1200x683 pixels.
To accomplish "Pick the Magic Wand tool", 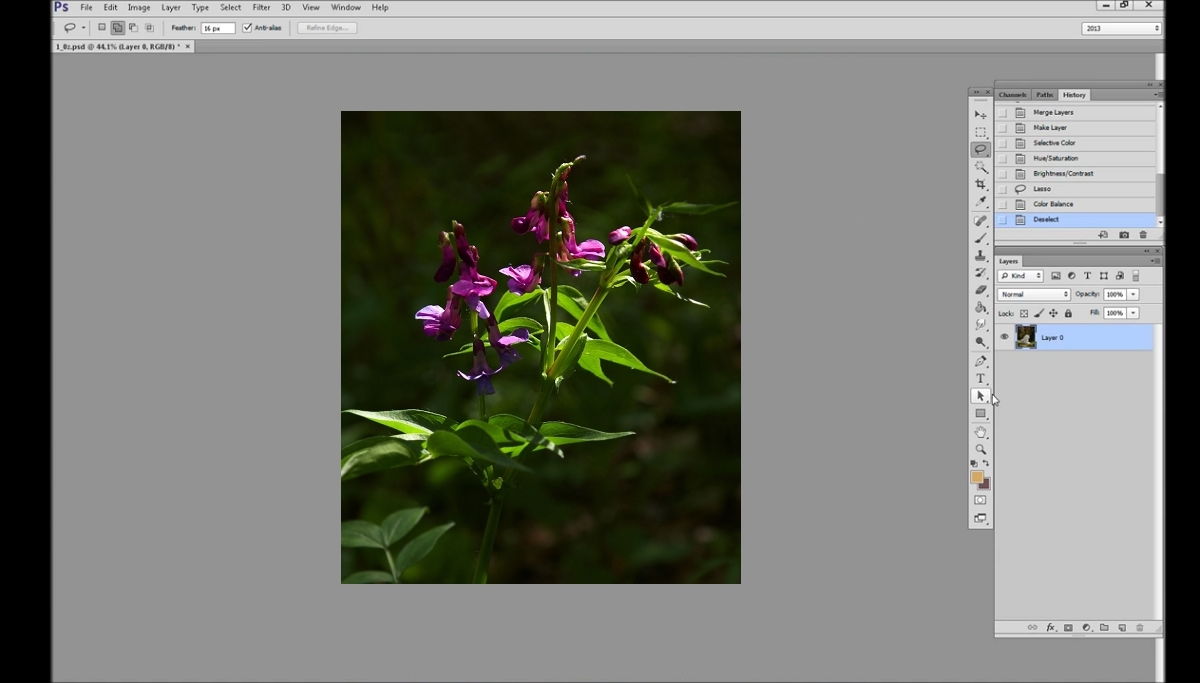I will [980, 167].
